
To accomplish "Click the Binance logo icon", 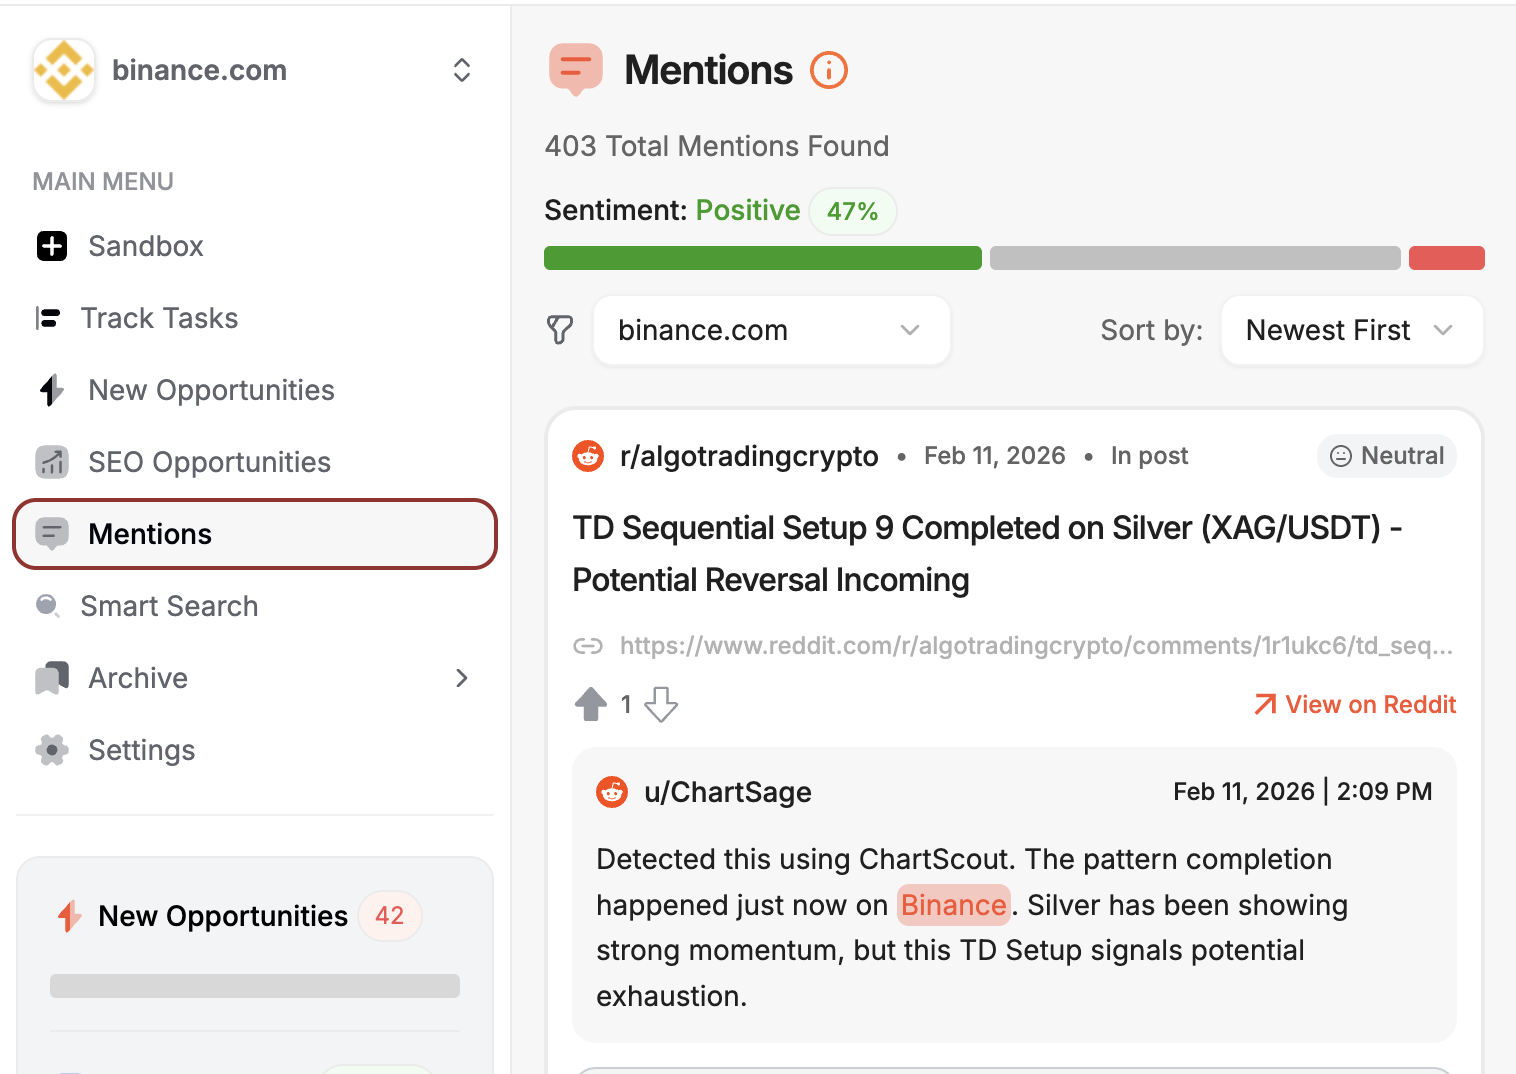I will point(64,70).
